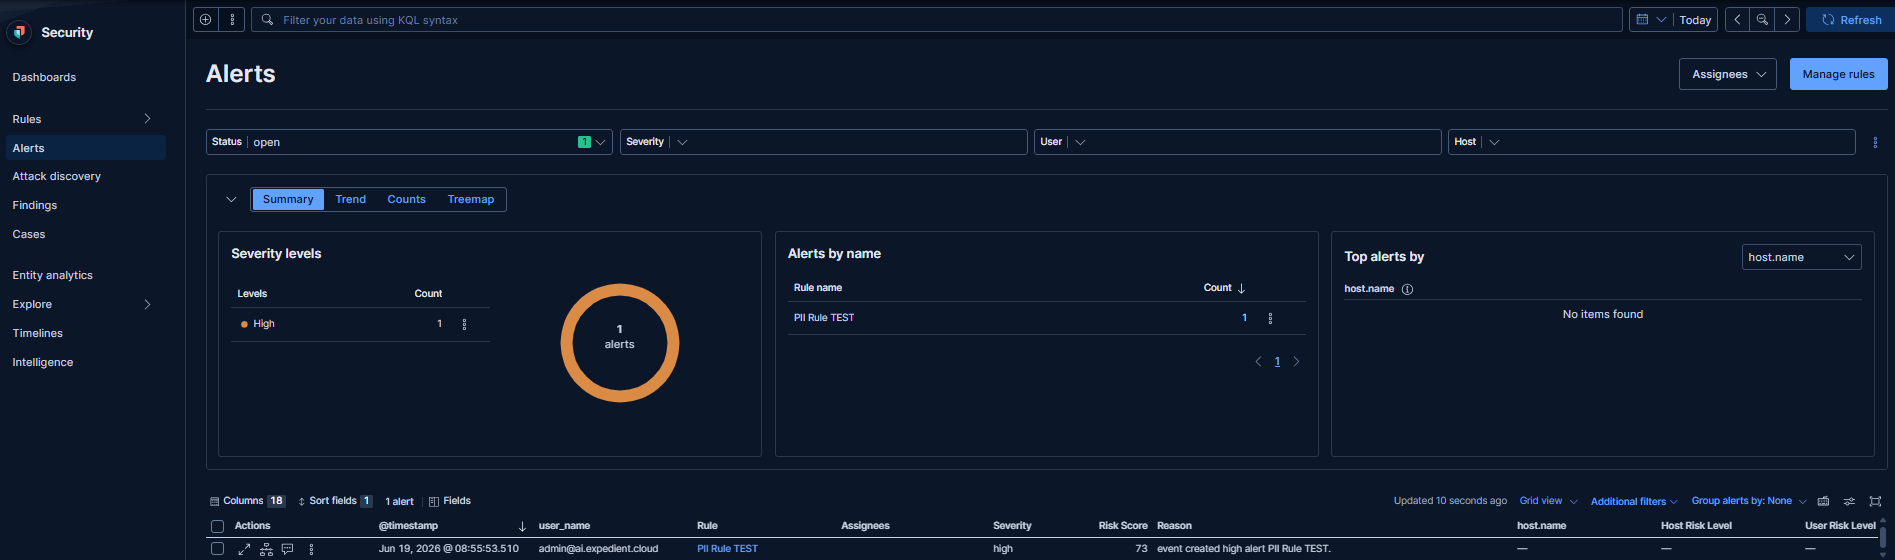This screenshot has height=560, width=1895.
Task: Open the notes icon in the alert row
Action: coord(288,549)
